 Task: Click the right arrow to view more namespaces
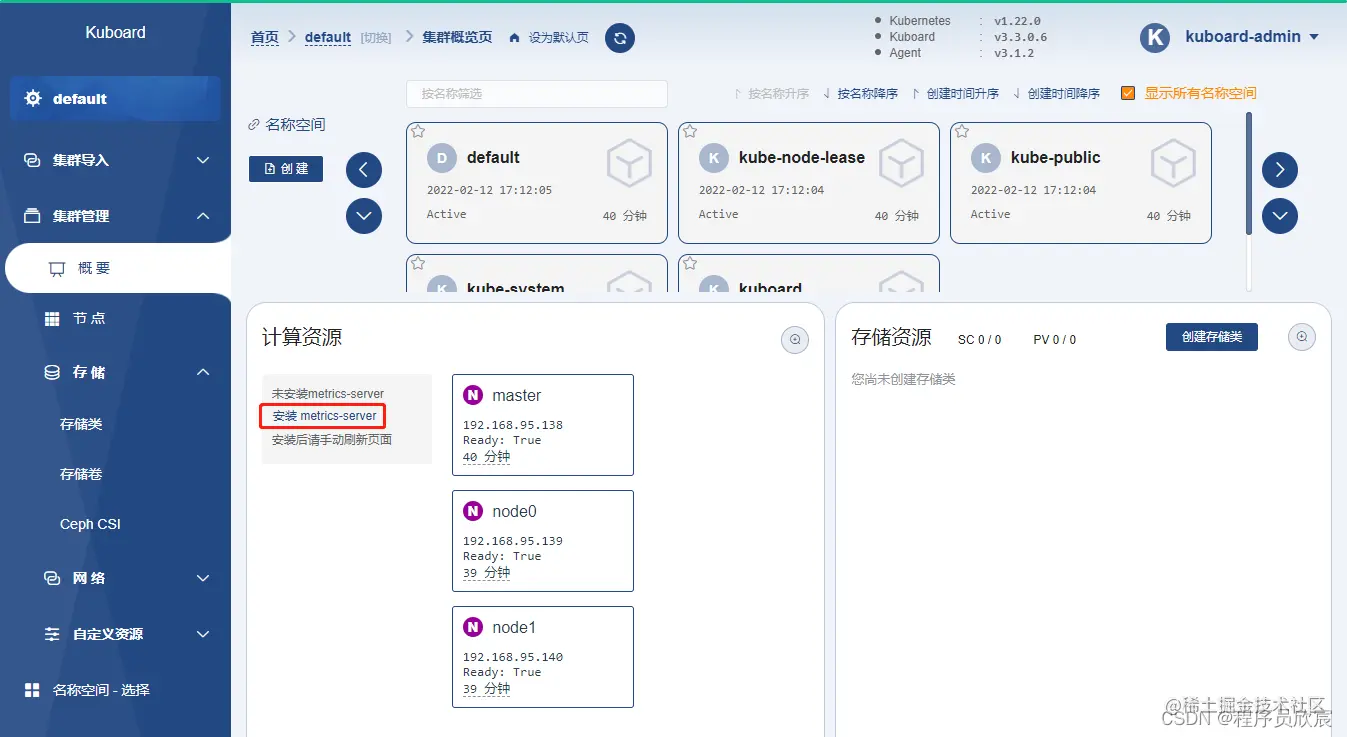(x=1279, y=169)
